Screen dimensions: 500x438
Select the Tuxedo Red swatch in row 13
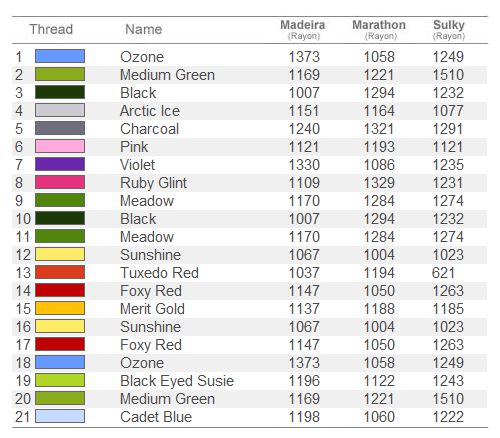pyautogui.click(x=60, y=272)
